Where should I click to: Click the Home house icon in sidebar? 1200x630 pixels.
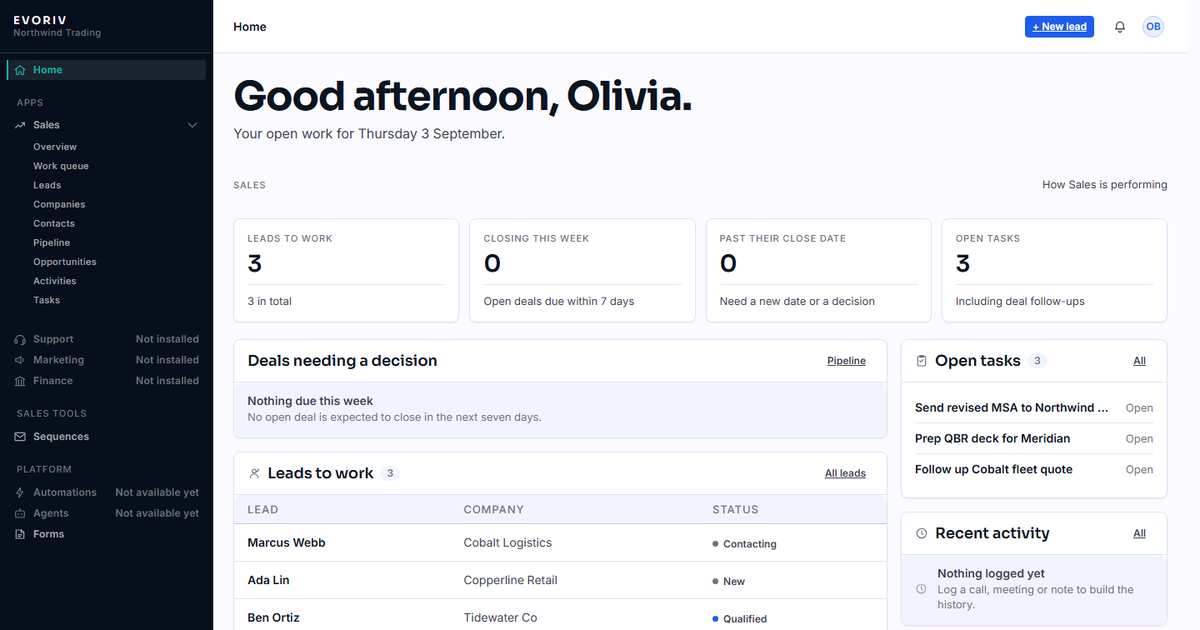click(x=20, y=70)
